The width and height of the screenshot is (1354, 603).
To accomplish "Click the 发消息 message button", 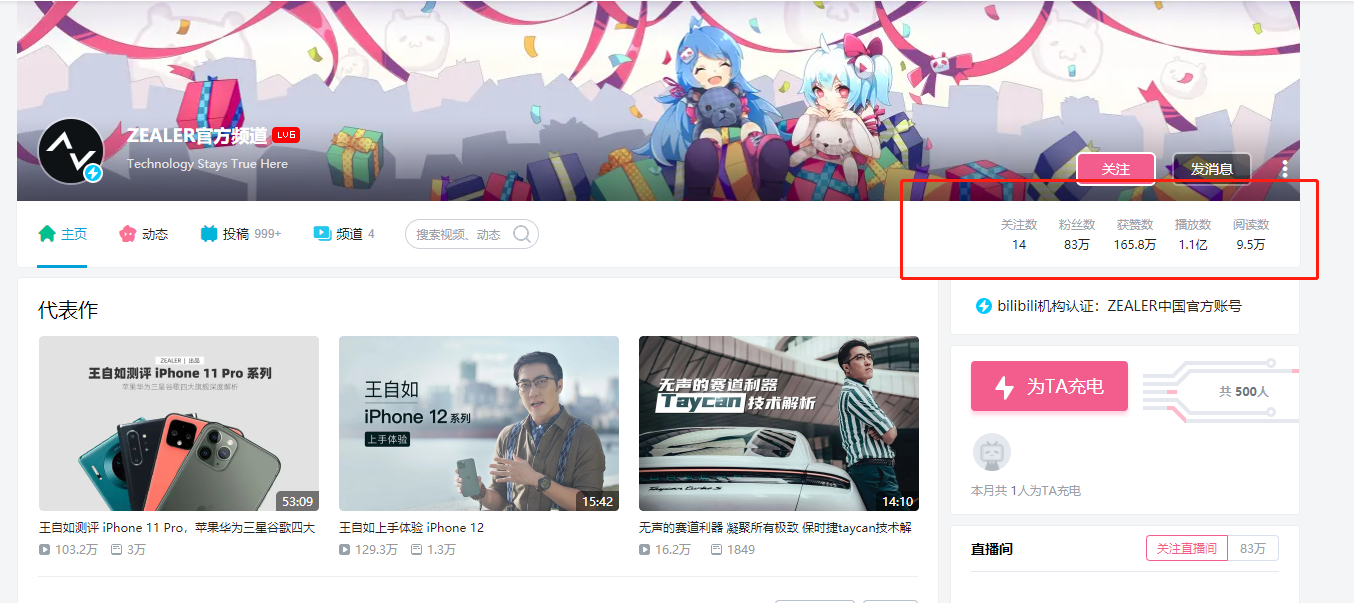I will [1211, 169].
